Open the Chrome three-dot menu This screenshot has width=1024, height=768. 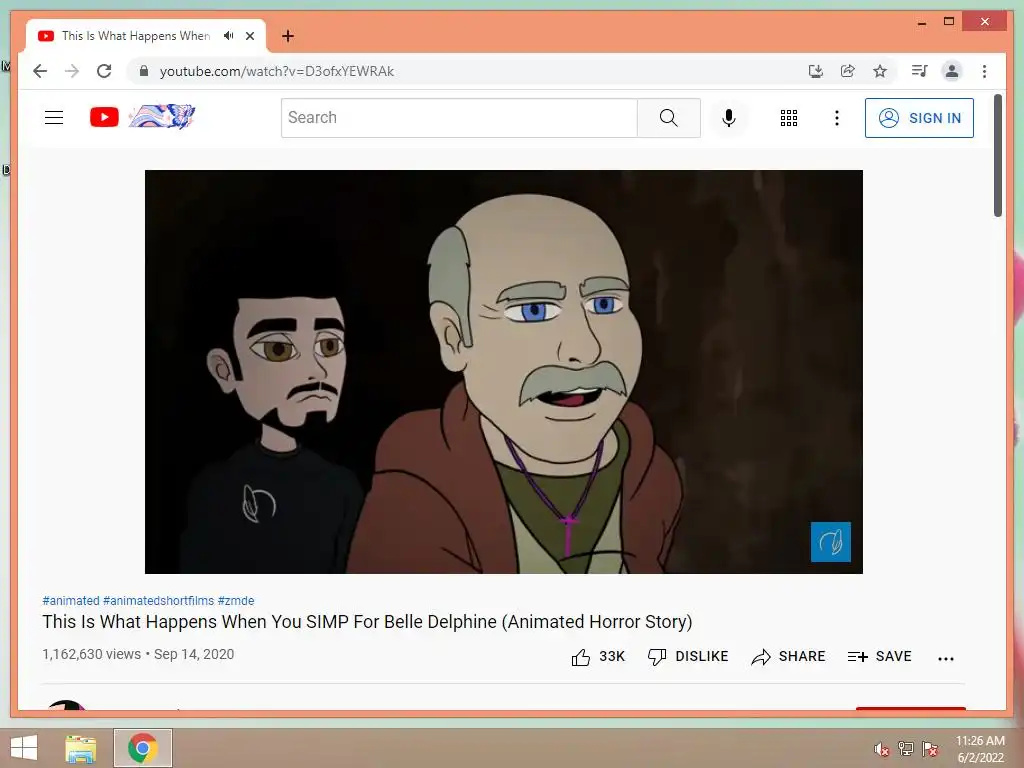(x=984, y=71)
